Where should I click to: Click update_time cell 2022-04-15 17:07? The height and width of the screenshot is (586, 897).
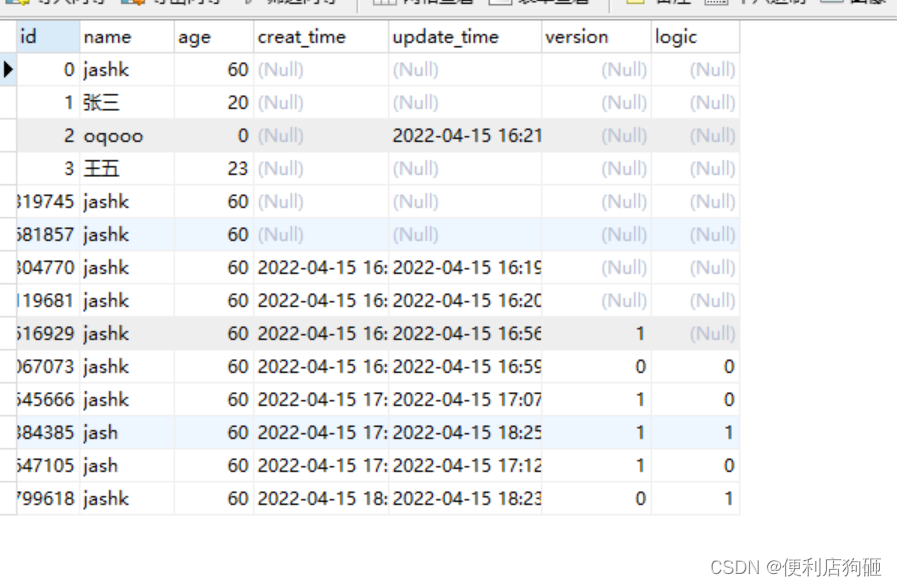click(465, 399)
